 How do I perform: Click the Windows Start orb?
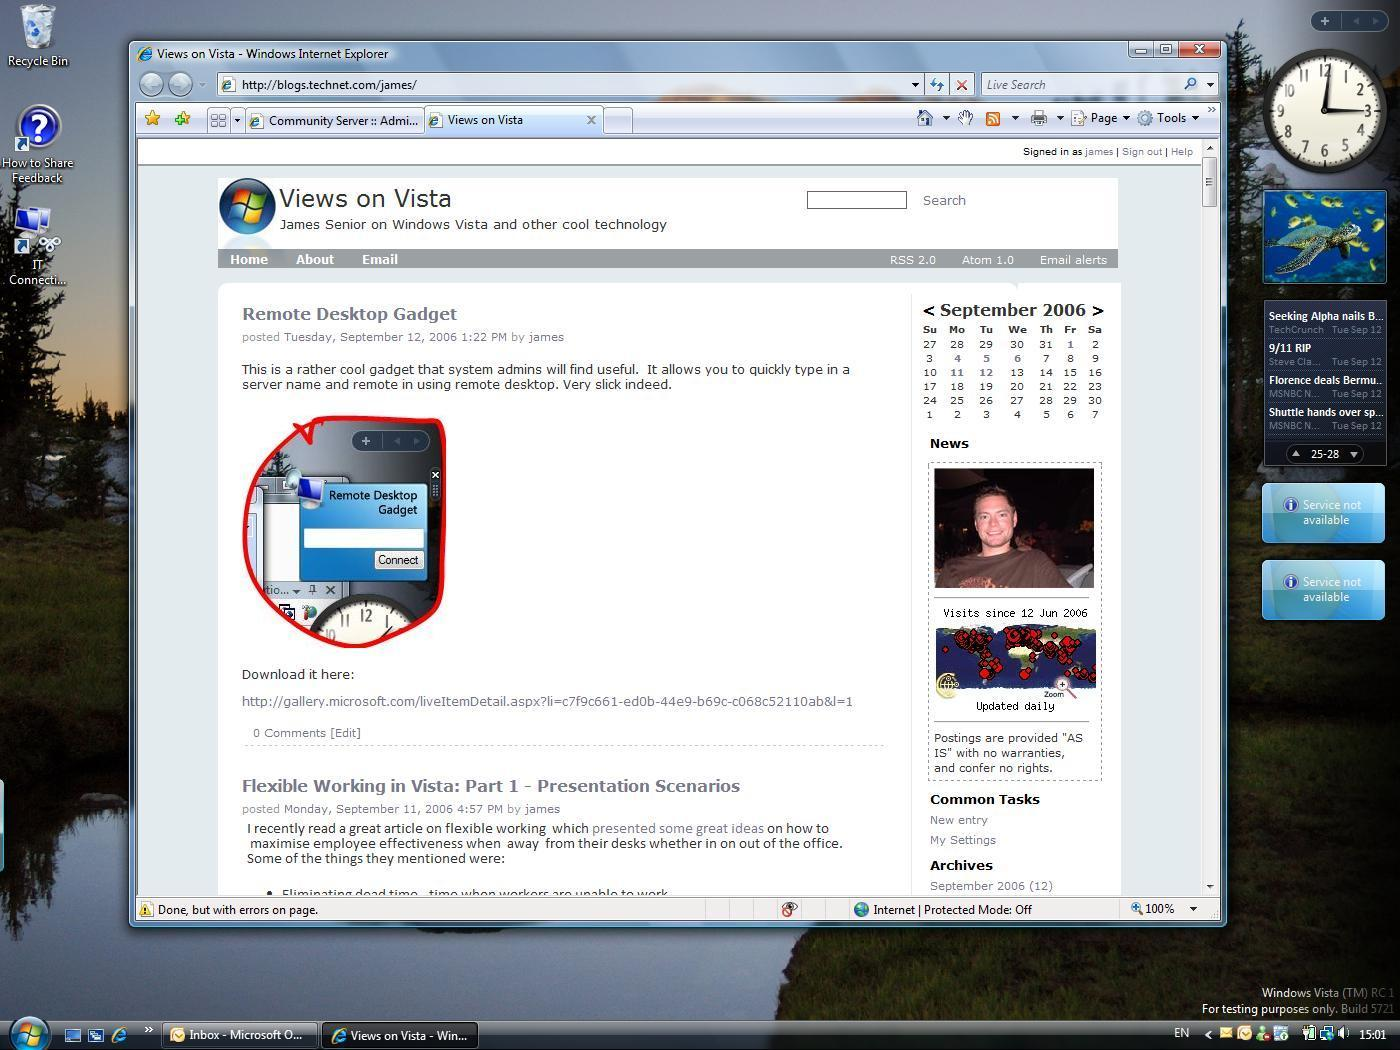point(29,1033)
